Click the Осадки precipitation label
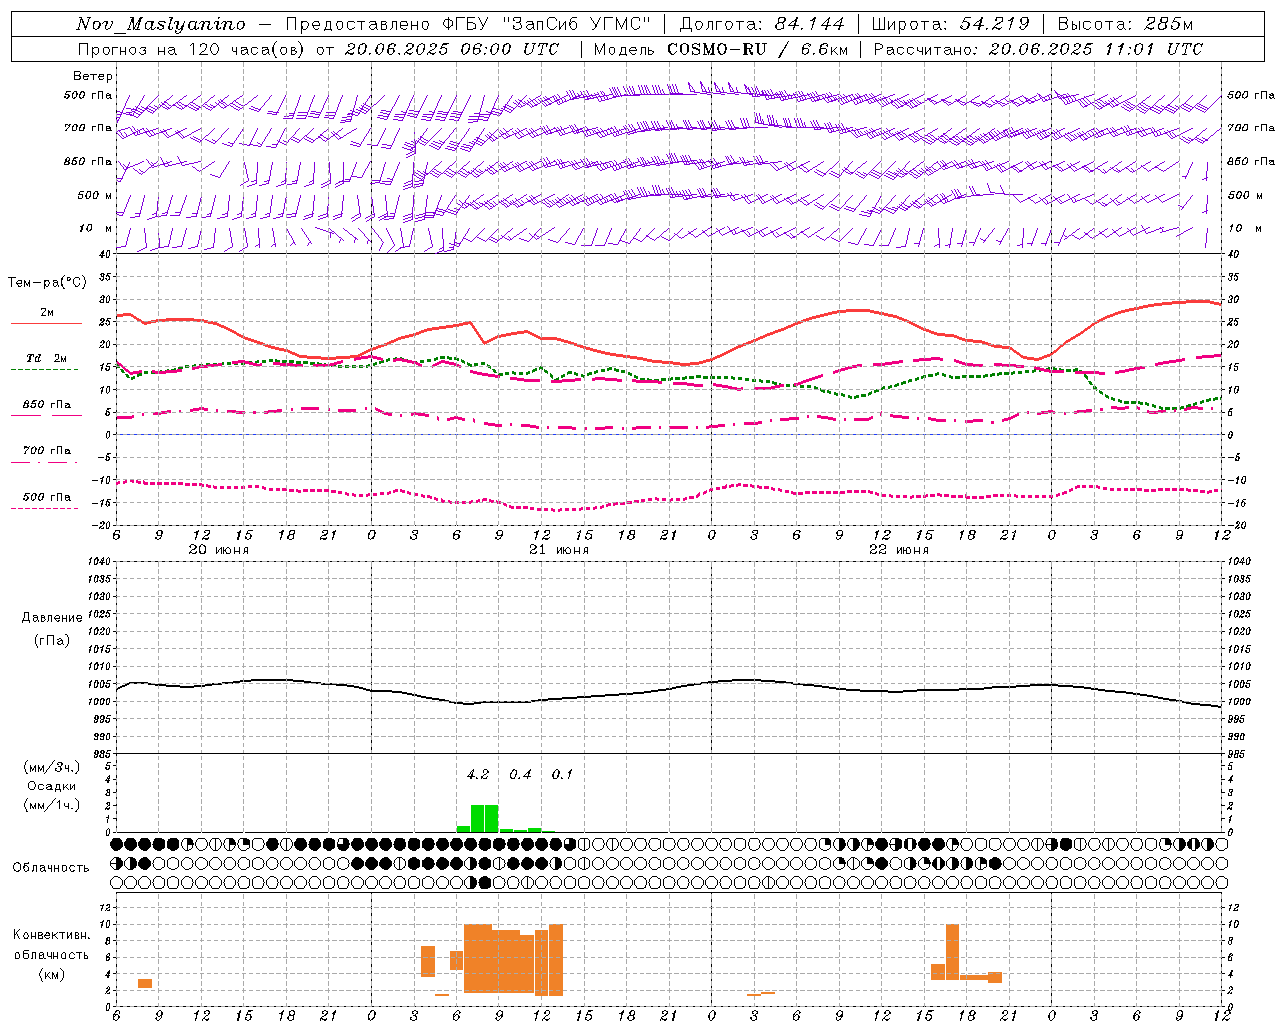Screen dimensions: 1280x1024 coord(52,786)
